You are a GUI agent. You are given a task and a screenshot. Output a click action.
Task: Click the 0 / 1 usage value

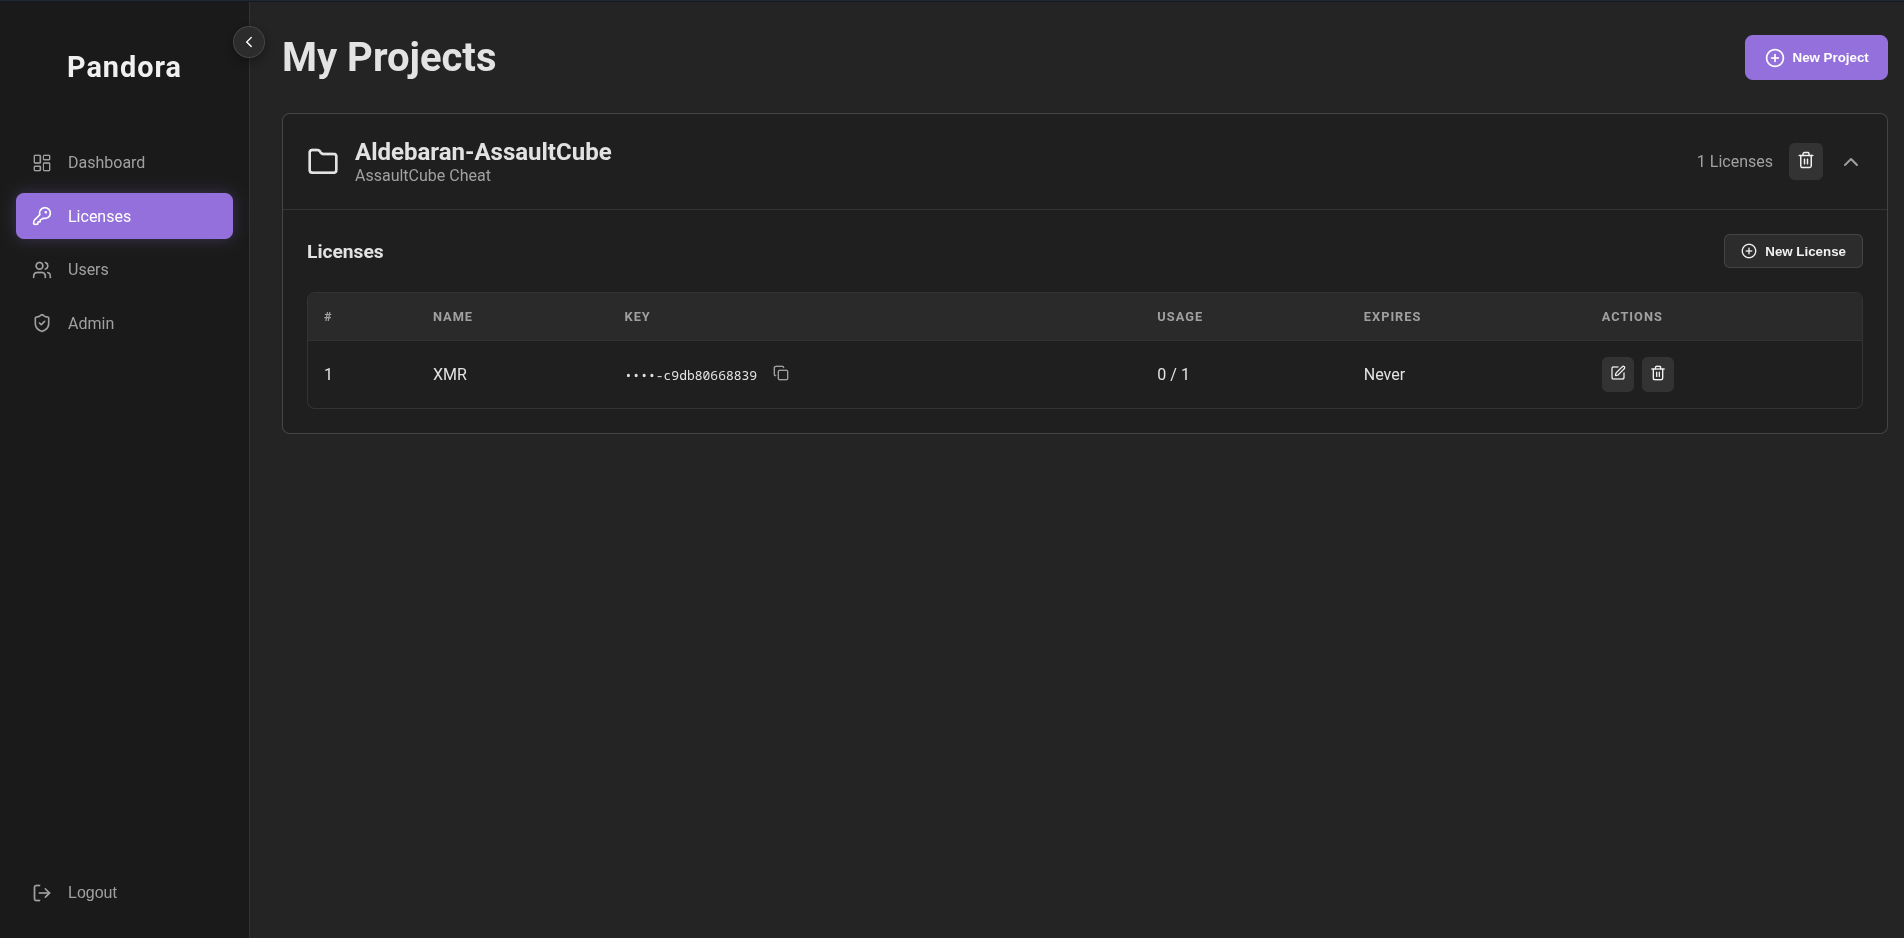click(1173, 374)
